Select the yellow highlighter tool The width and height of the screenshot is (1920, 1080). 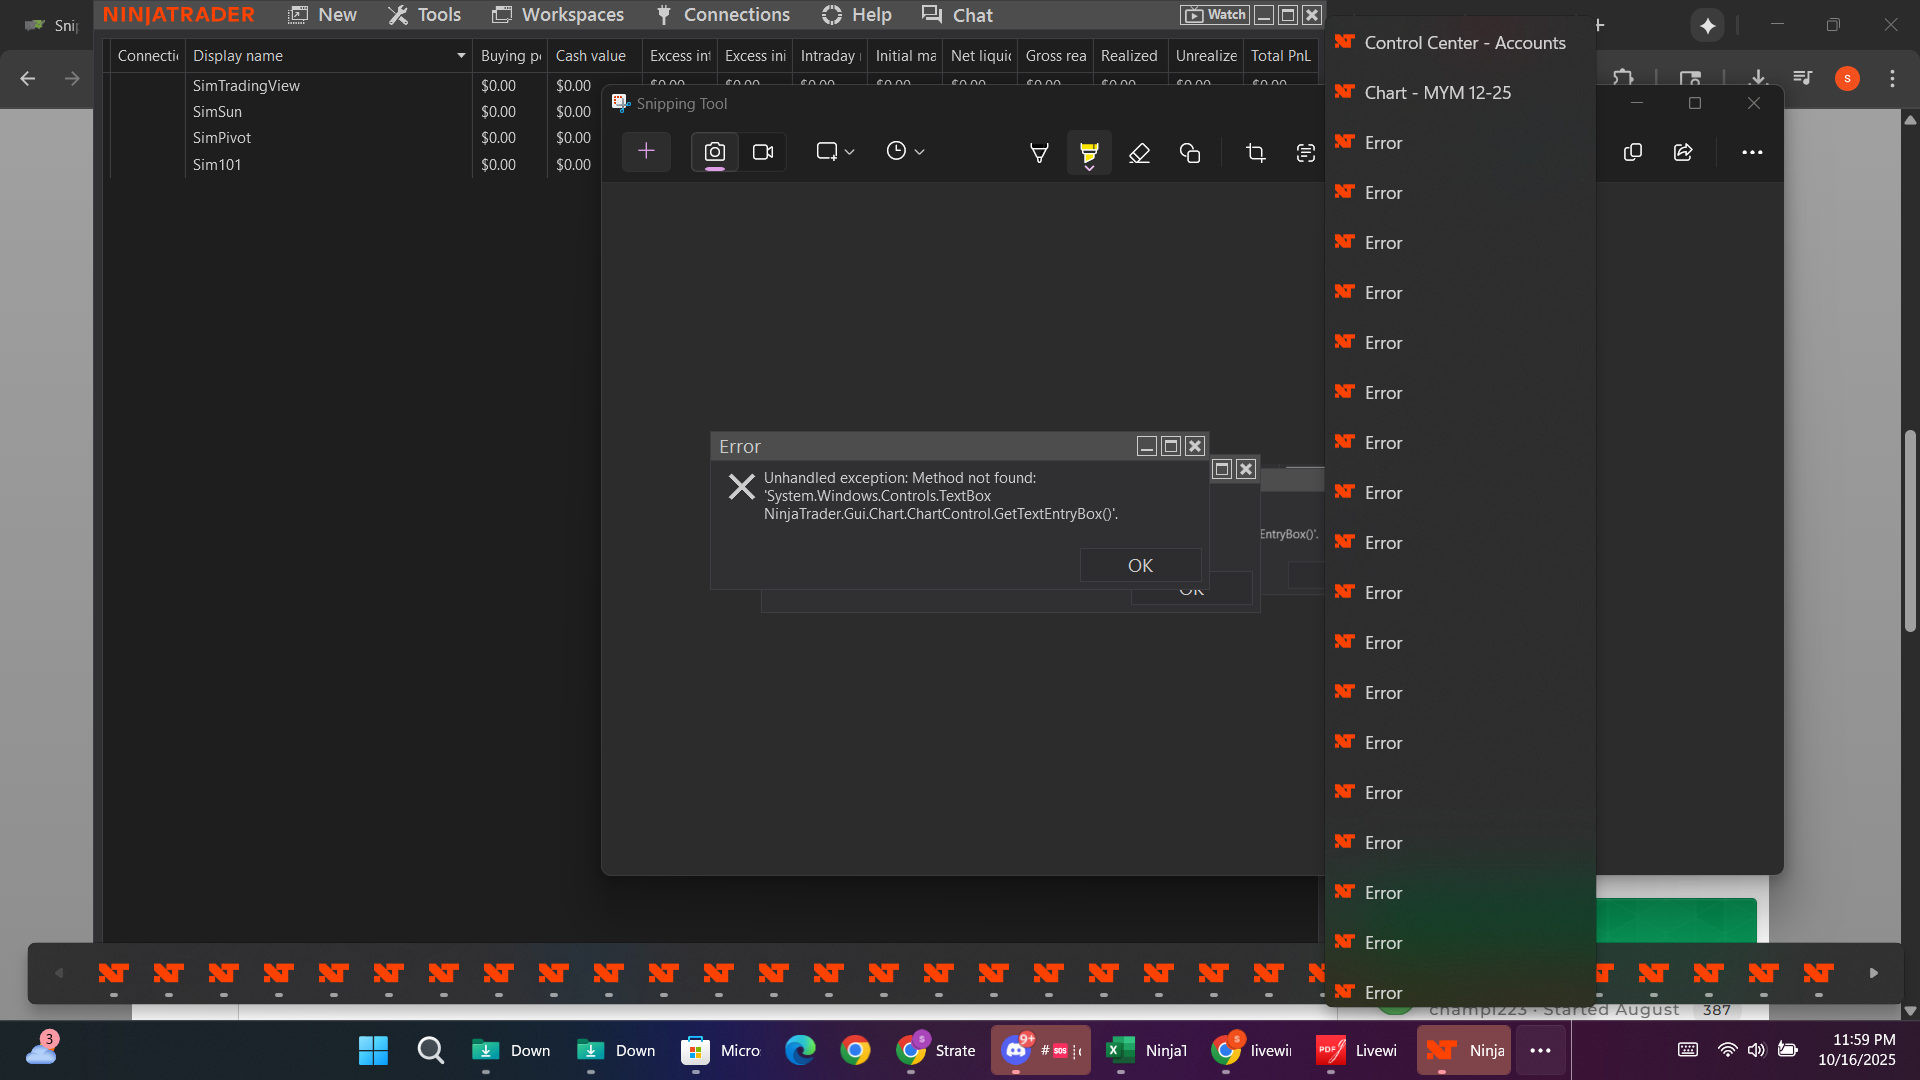click(x=1089, y=152)
